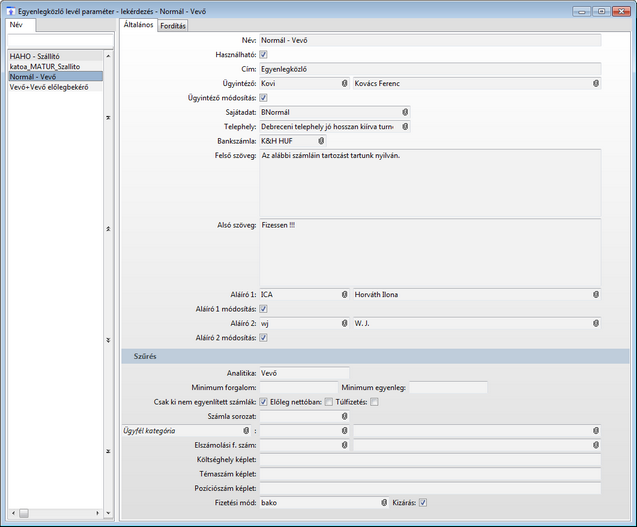The width and height of the screenshot is (637, 527).
Task: Click the Minimum egyenleg field
Action: click(448, 388)
